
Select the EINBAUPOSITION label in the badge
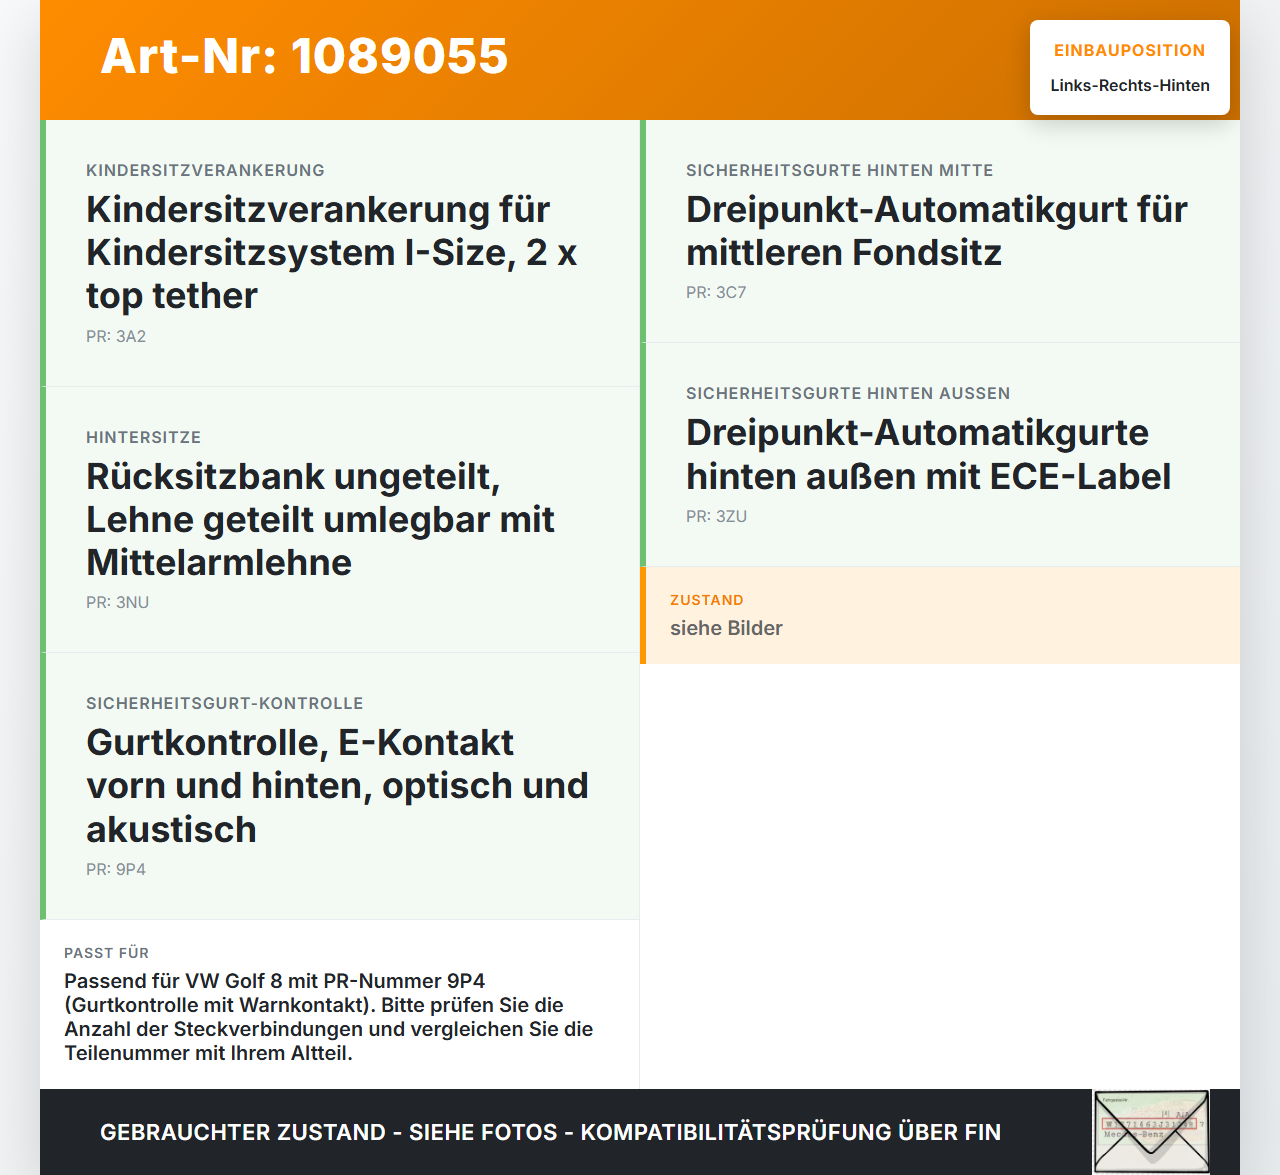pyautogui.click(x=1130, y=50)
